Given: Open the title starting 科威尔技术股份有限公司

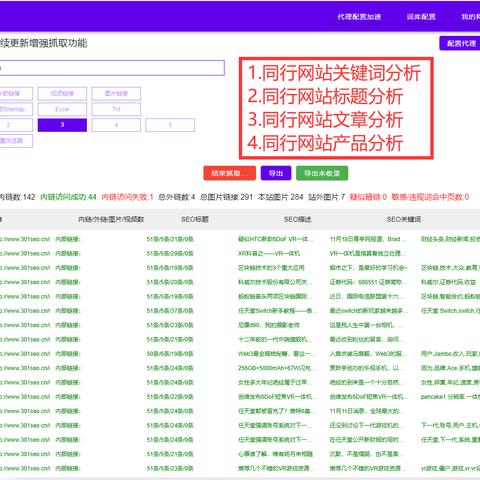Looking at the screenshot, I should [x=274, y=282].
